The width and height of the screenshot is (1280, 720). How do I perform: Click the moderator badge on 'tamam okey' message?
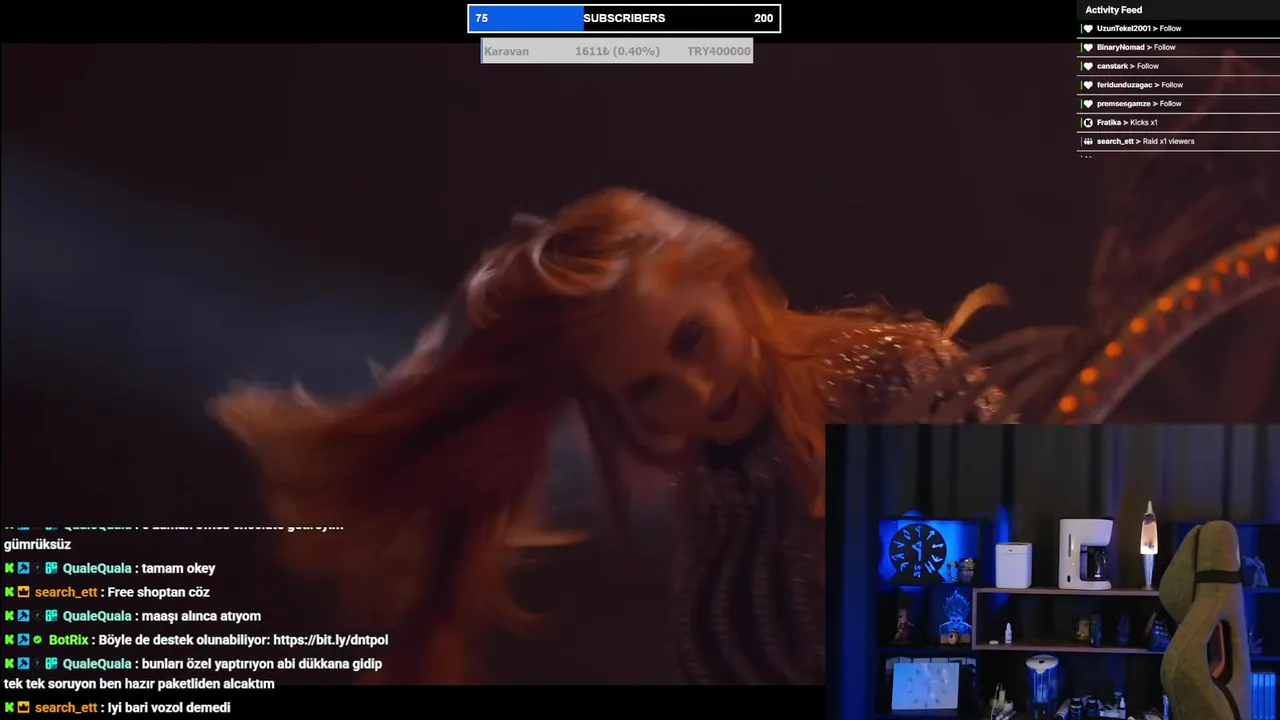point(23,568)
